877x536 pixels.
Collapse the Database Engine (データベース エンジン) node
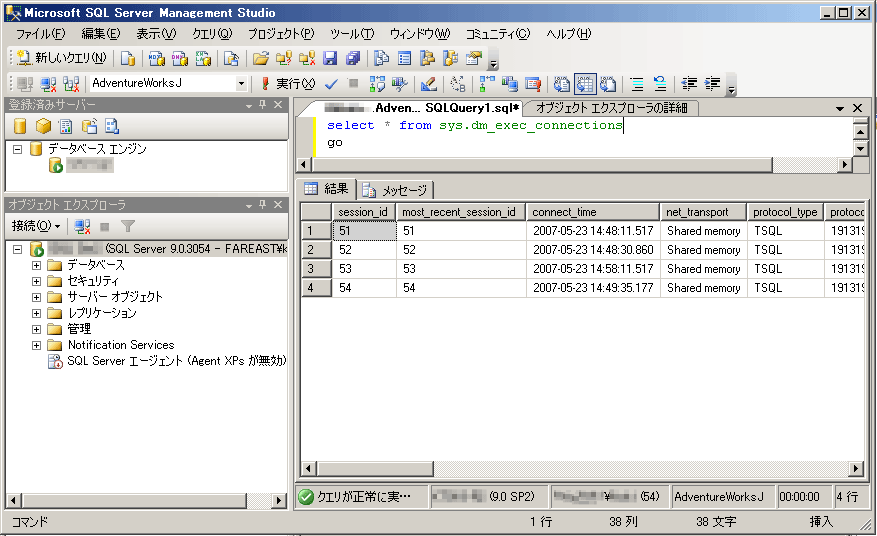tap(18, 149)
